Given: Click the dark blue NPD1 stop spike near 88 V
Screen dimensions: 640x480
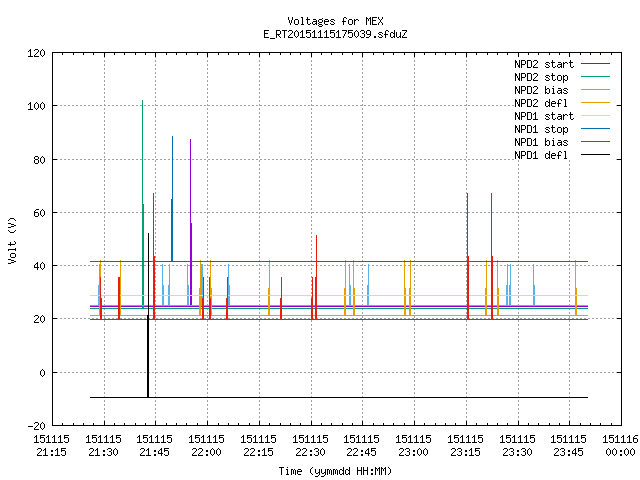Looking at the screenshot, I should tap(172, 198).
